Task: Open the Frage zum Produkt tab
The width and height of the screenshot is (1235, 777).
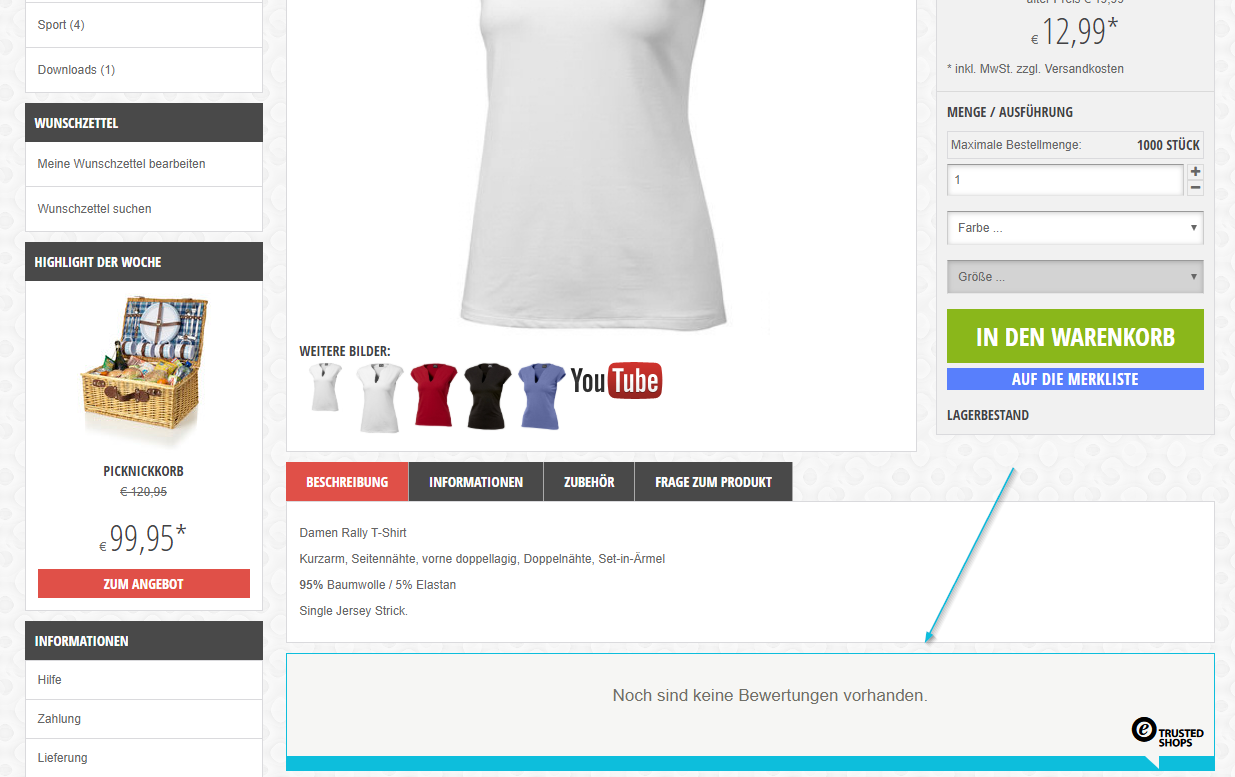Action: (713, 482)
